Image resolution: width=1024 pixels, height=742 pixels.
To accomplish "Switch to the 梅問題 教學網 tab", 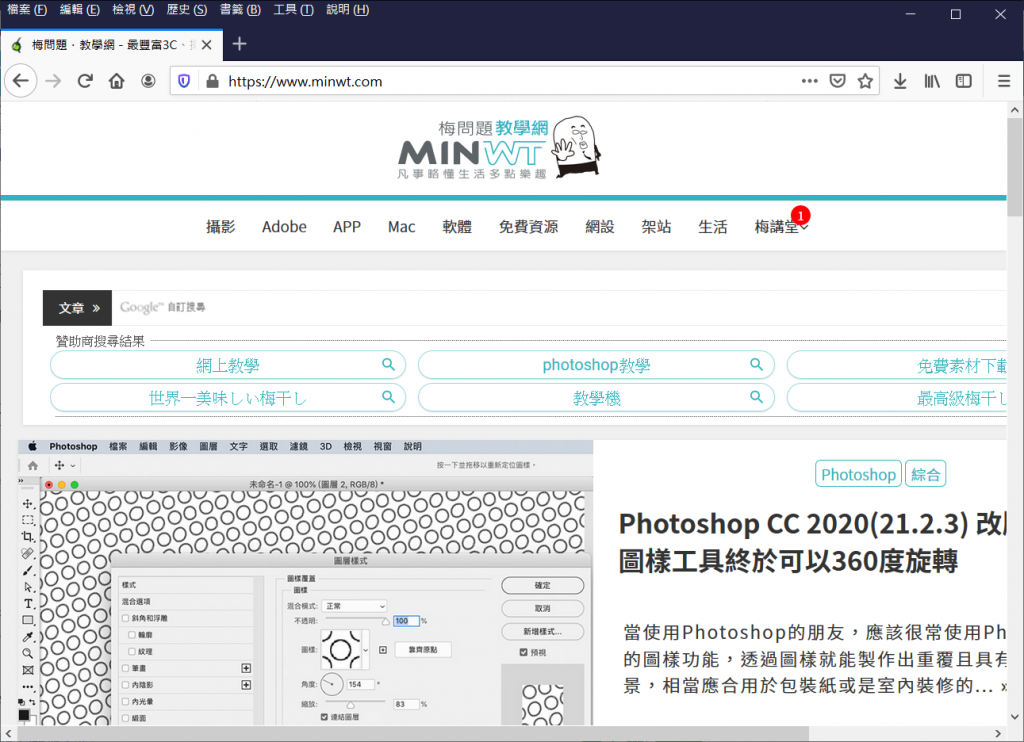I will [x=112, y=44].
